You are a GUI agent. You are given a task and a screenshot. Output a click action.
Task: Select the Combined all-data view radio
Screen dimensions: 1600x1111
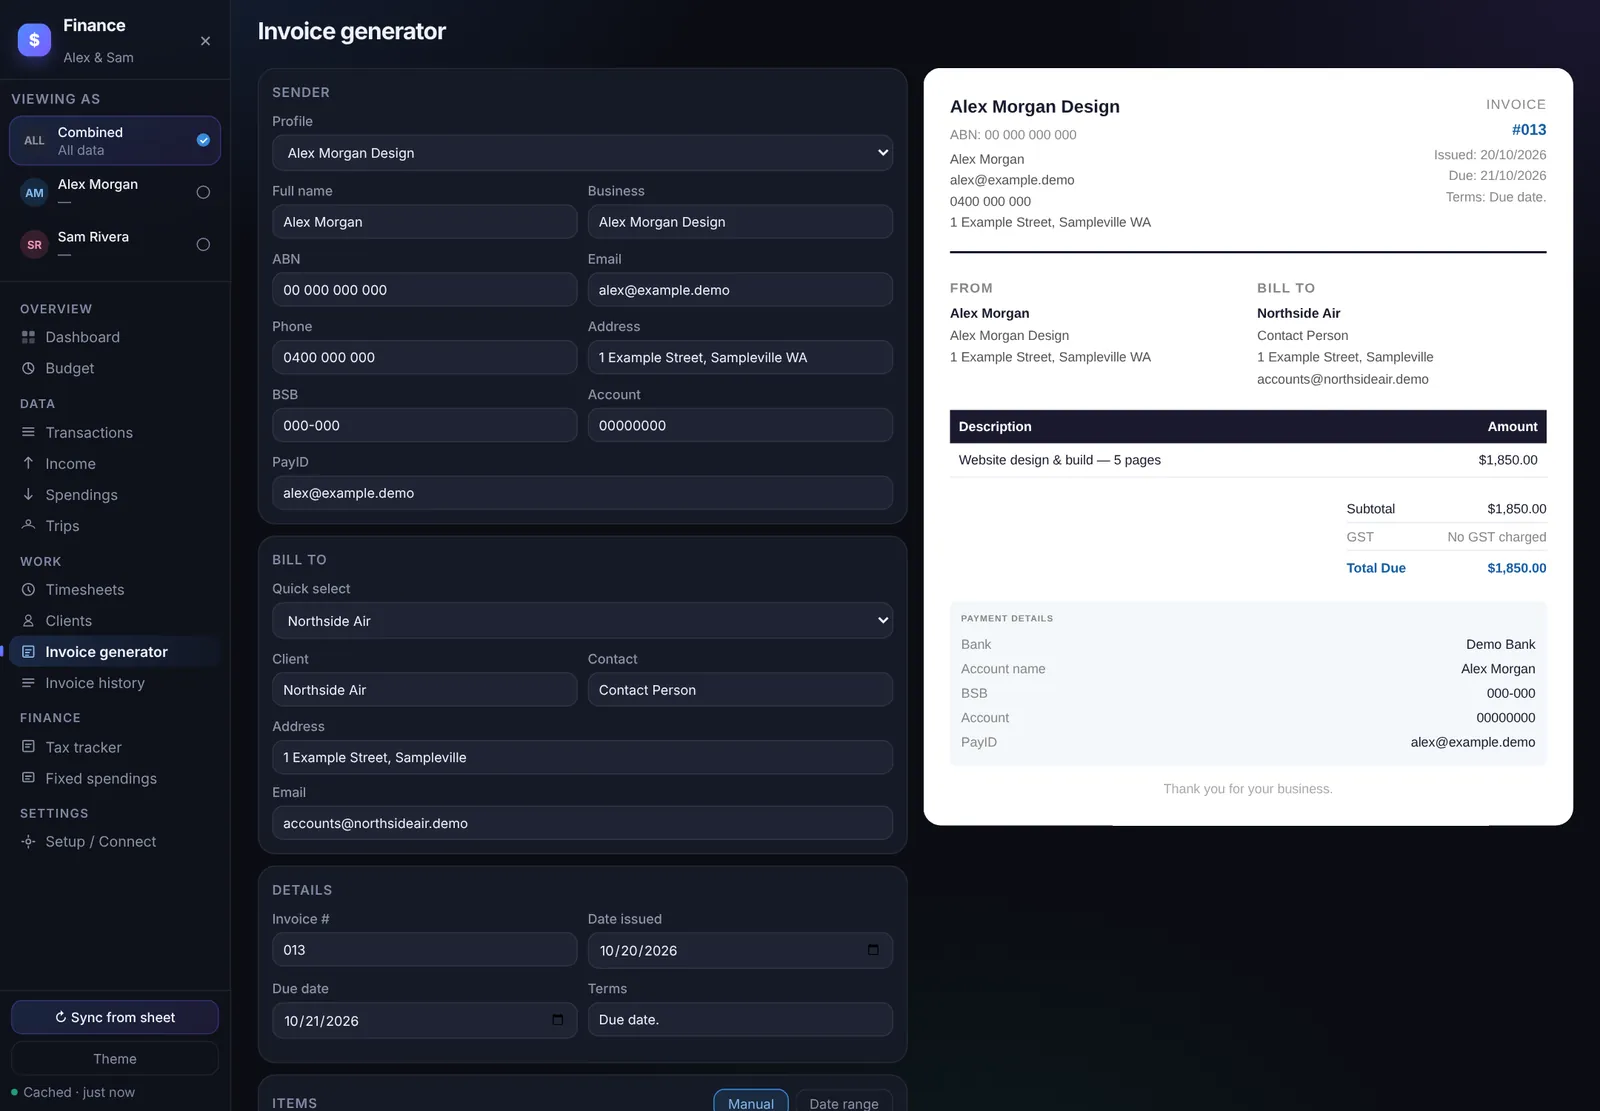pos(203,140)
